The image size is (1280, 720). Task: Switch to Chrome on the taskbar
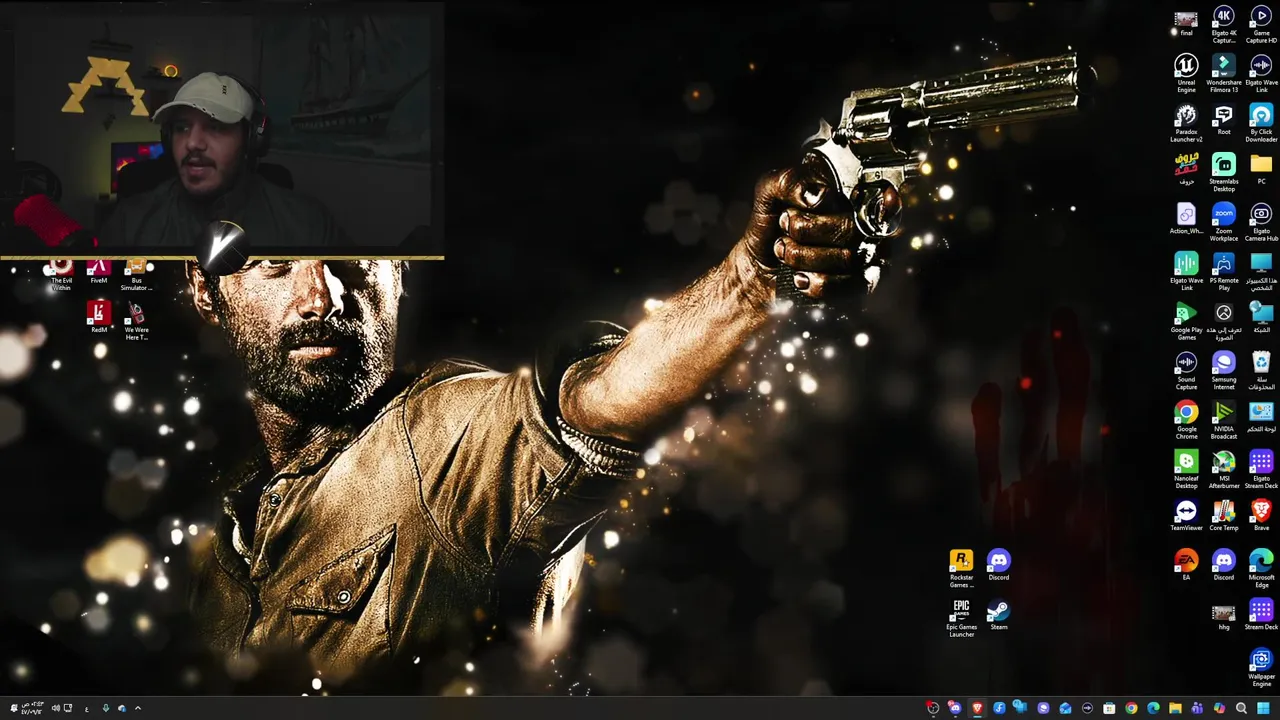pyautogui.click(x=1131, y=708)
